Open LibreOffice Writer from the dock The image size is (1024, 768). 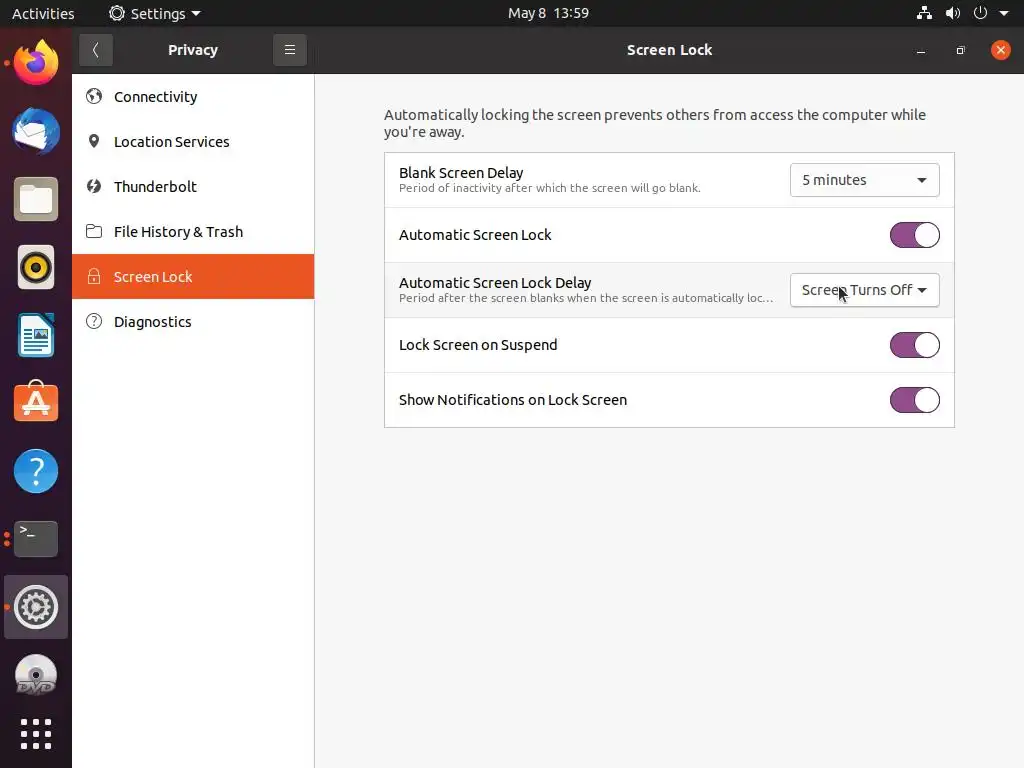(36, 335)
